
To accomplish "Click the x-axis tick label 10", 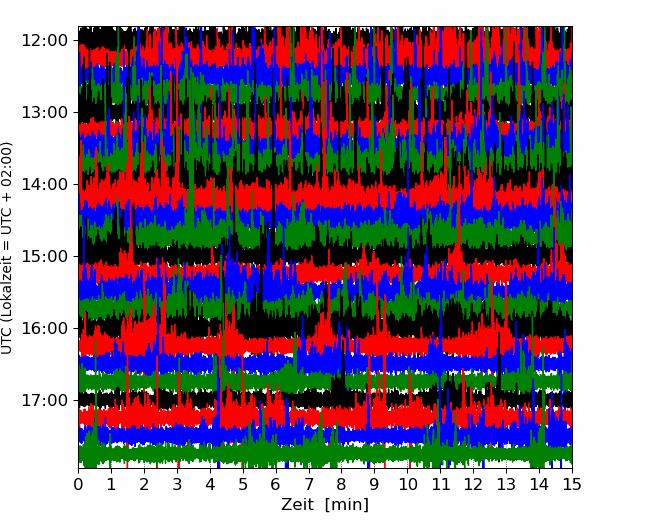I will tap(407, 484).
